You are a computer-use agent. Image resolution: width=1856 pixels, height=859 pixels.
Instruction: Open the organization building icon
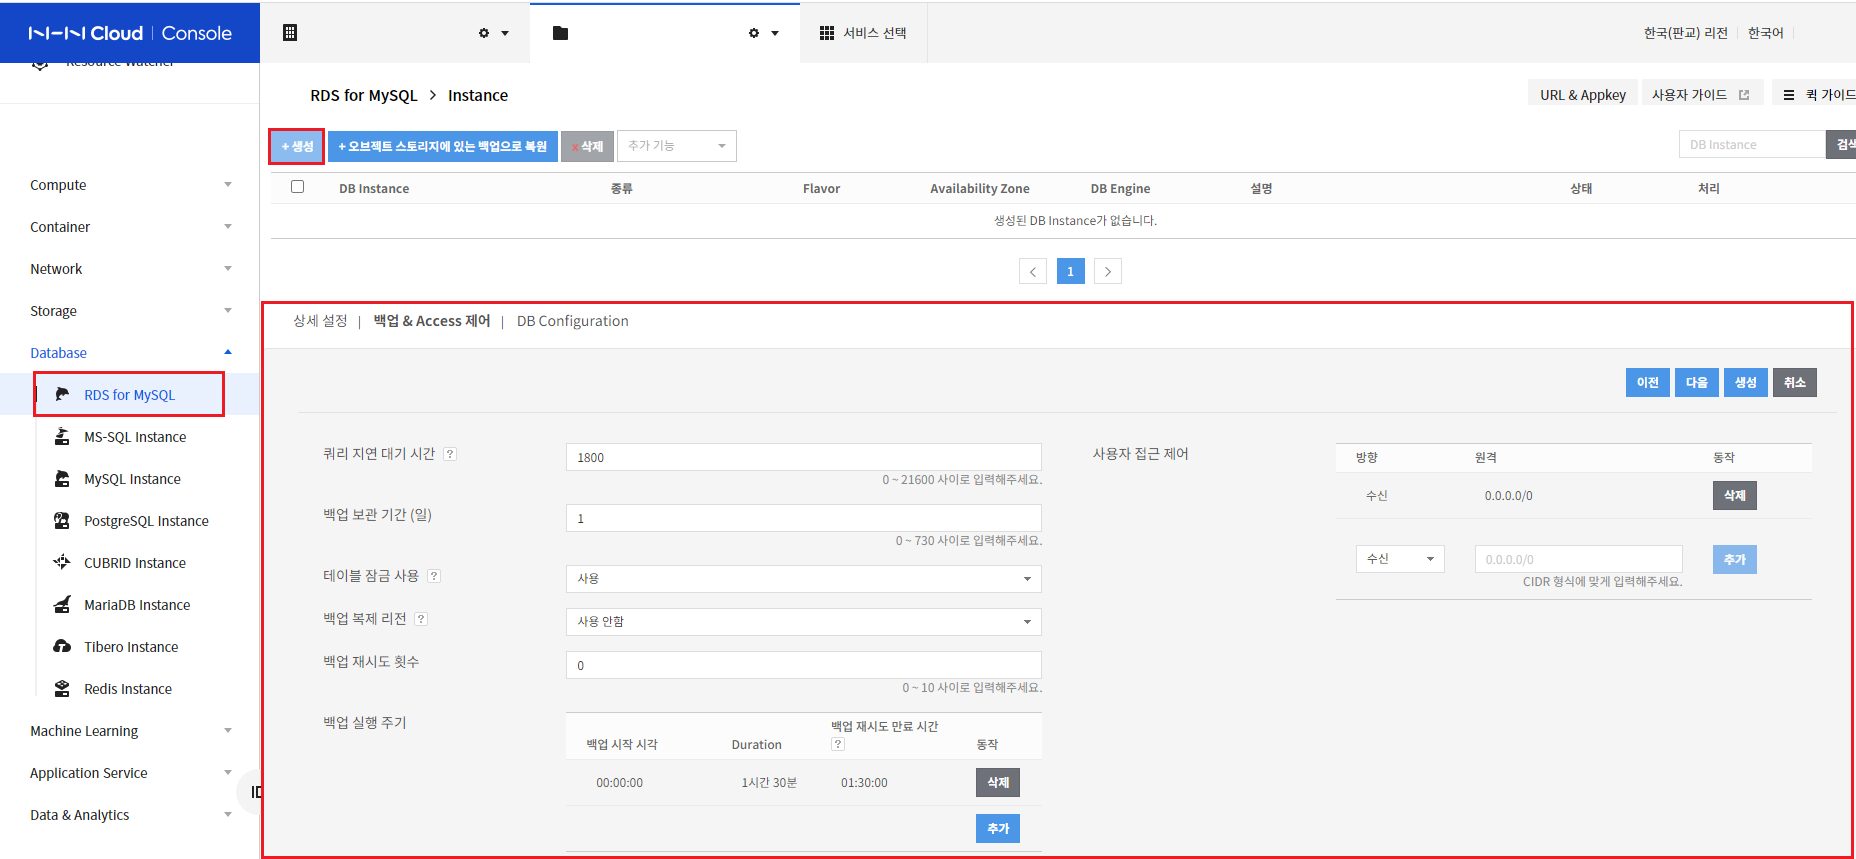tap(290, 33)
